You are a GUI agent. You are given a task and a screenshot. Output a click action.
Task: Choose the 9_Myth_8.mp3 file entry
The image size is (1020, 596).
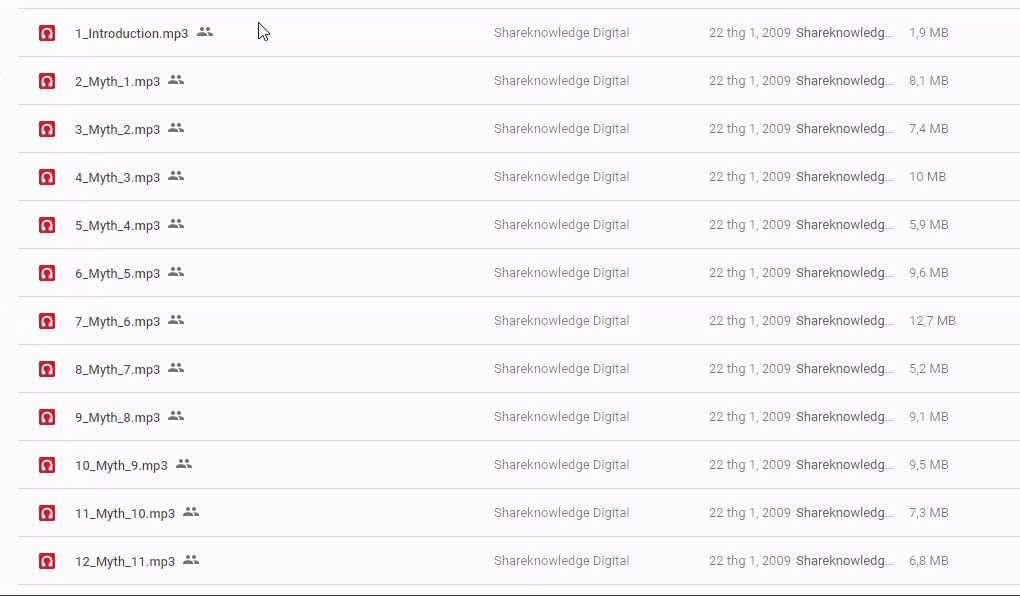coord(117,417)
